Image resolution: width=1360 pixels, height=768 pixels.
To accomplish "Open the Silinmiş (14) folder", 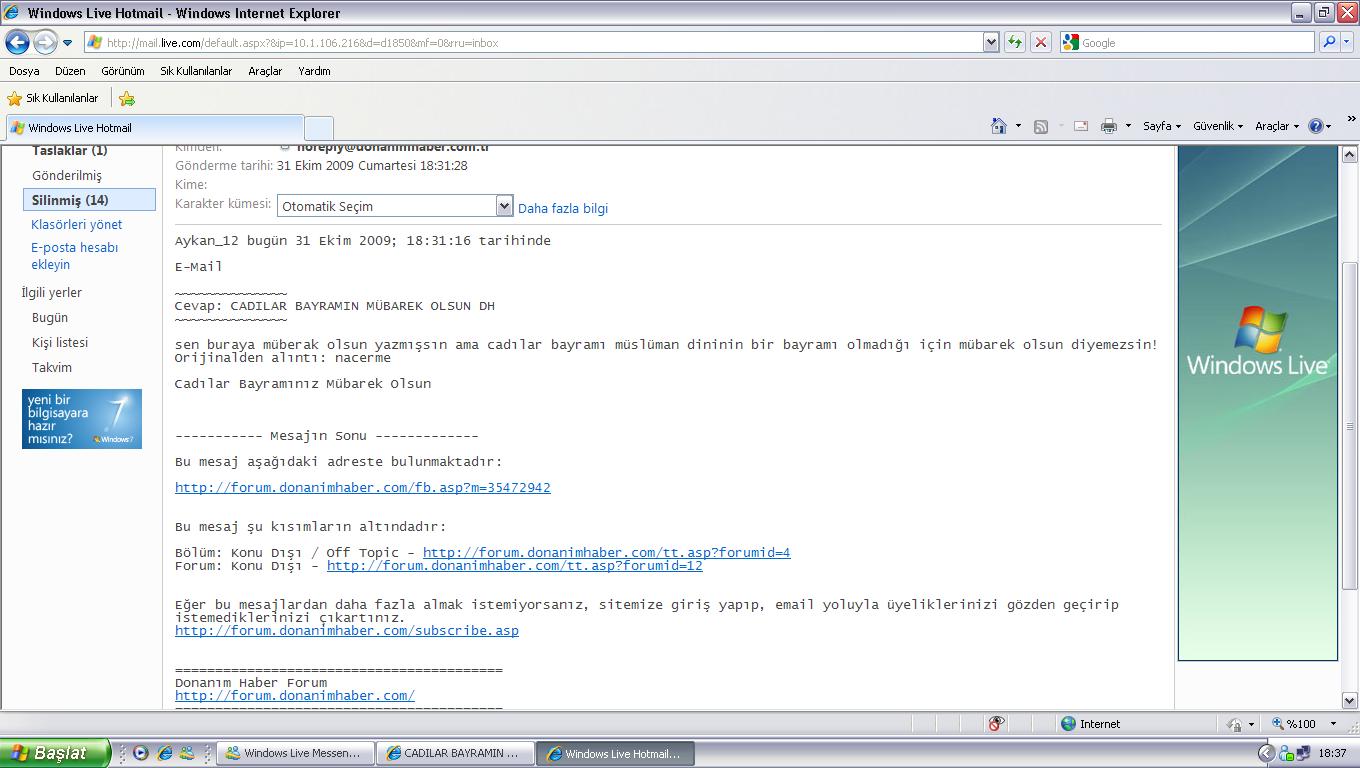I will point(70,200).
